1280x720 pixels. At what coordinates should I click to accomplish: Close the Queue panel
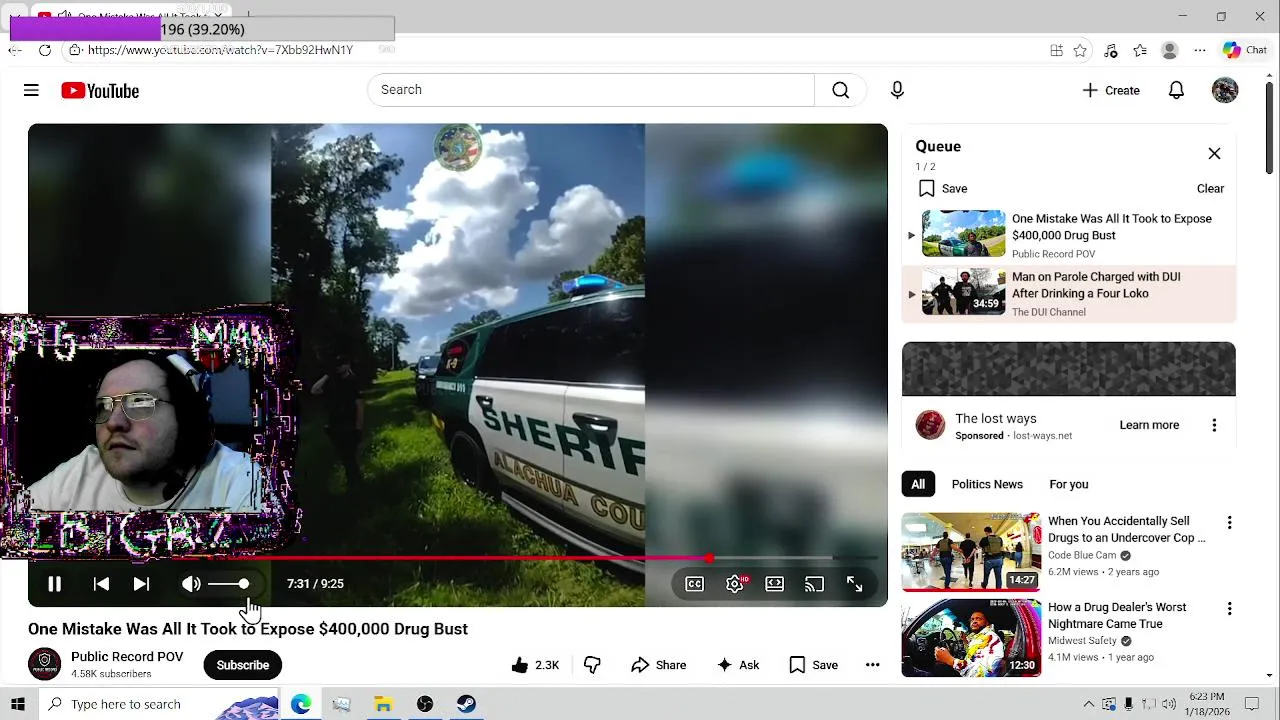[x=1214, y=154]
